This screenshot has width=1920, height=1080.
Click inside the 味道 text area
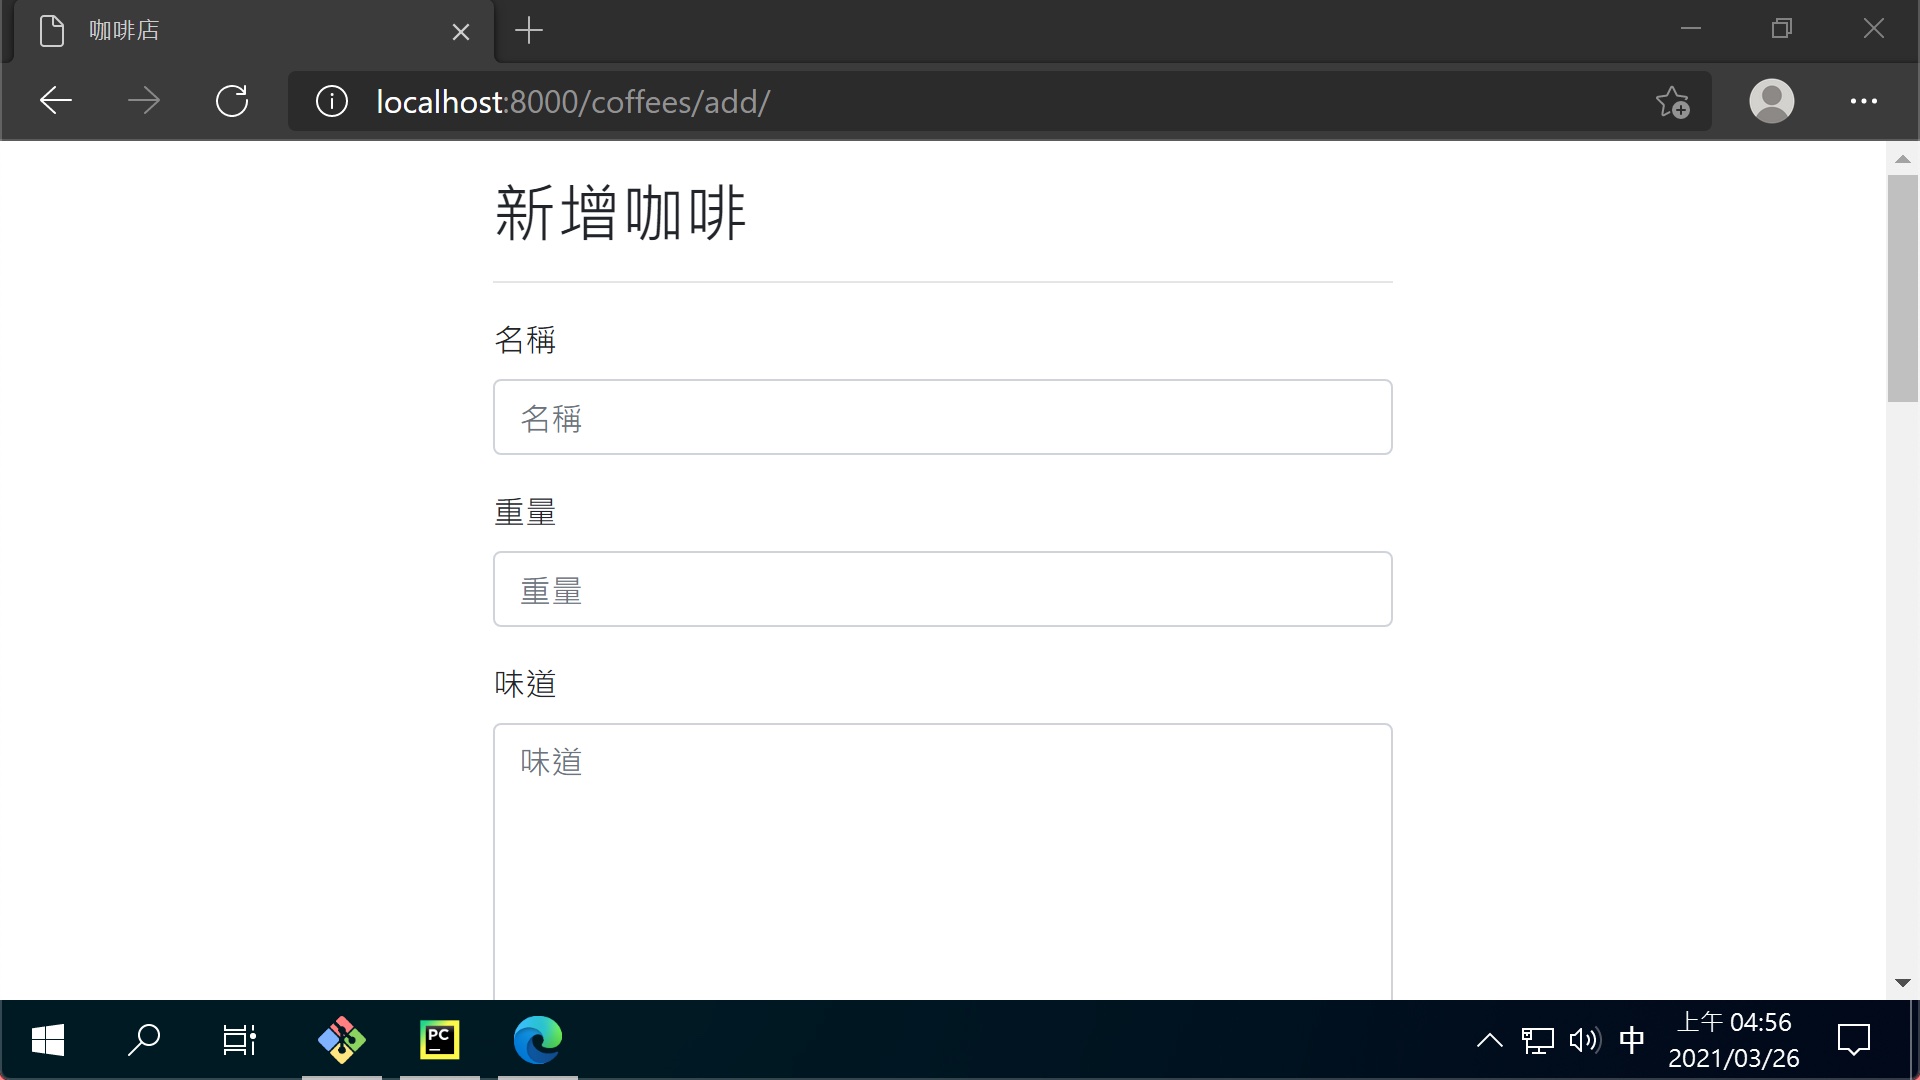point(942,861)
